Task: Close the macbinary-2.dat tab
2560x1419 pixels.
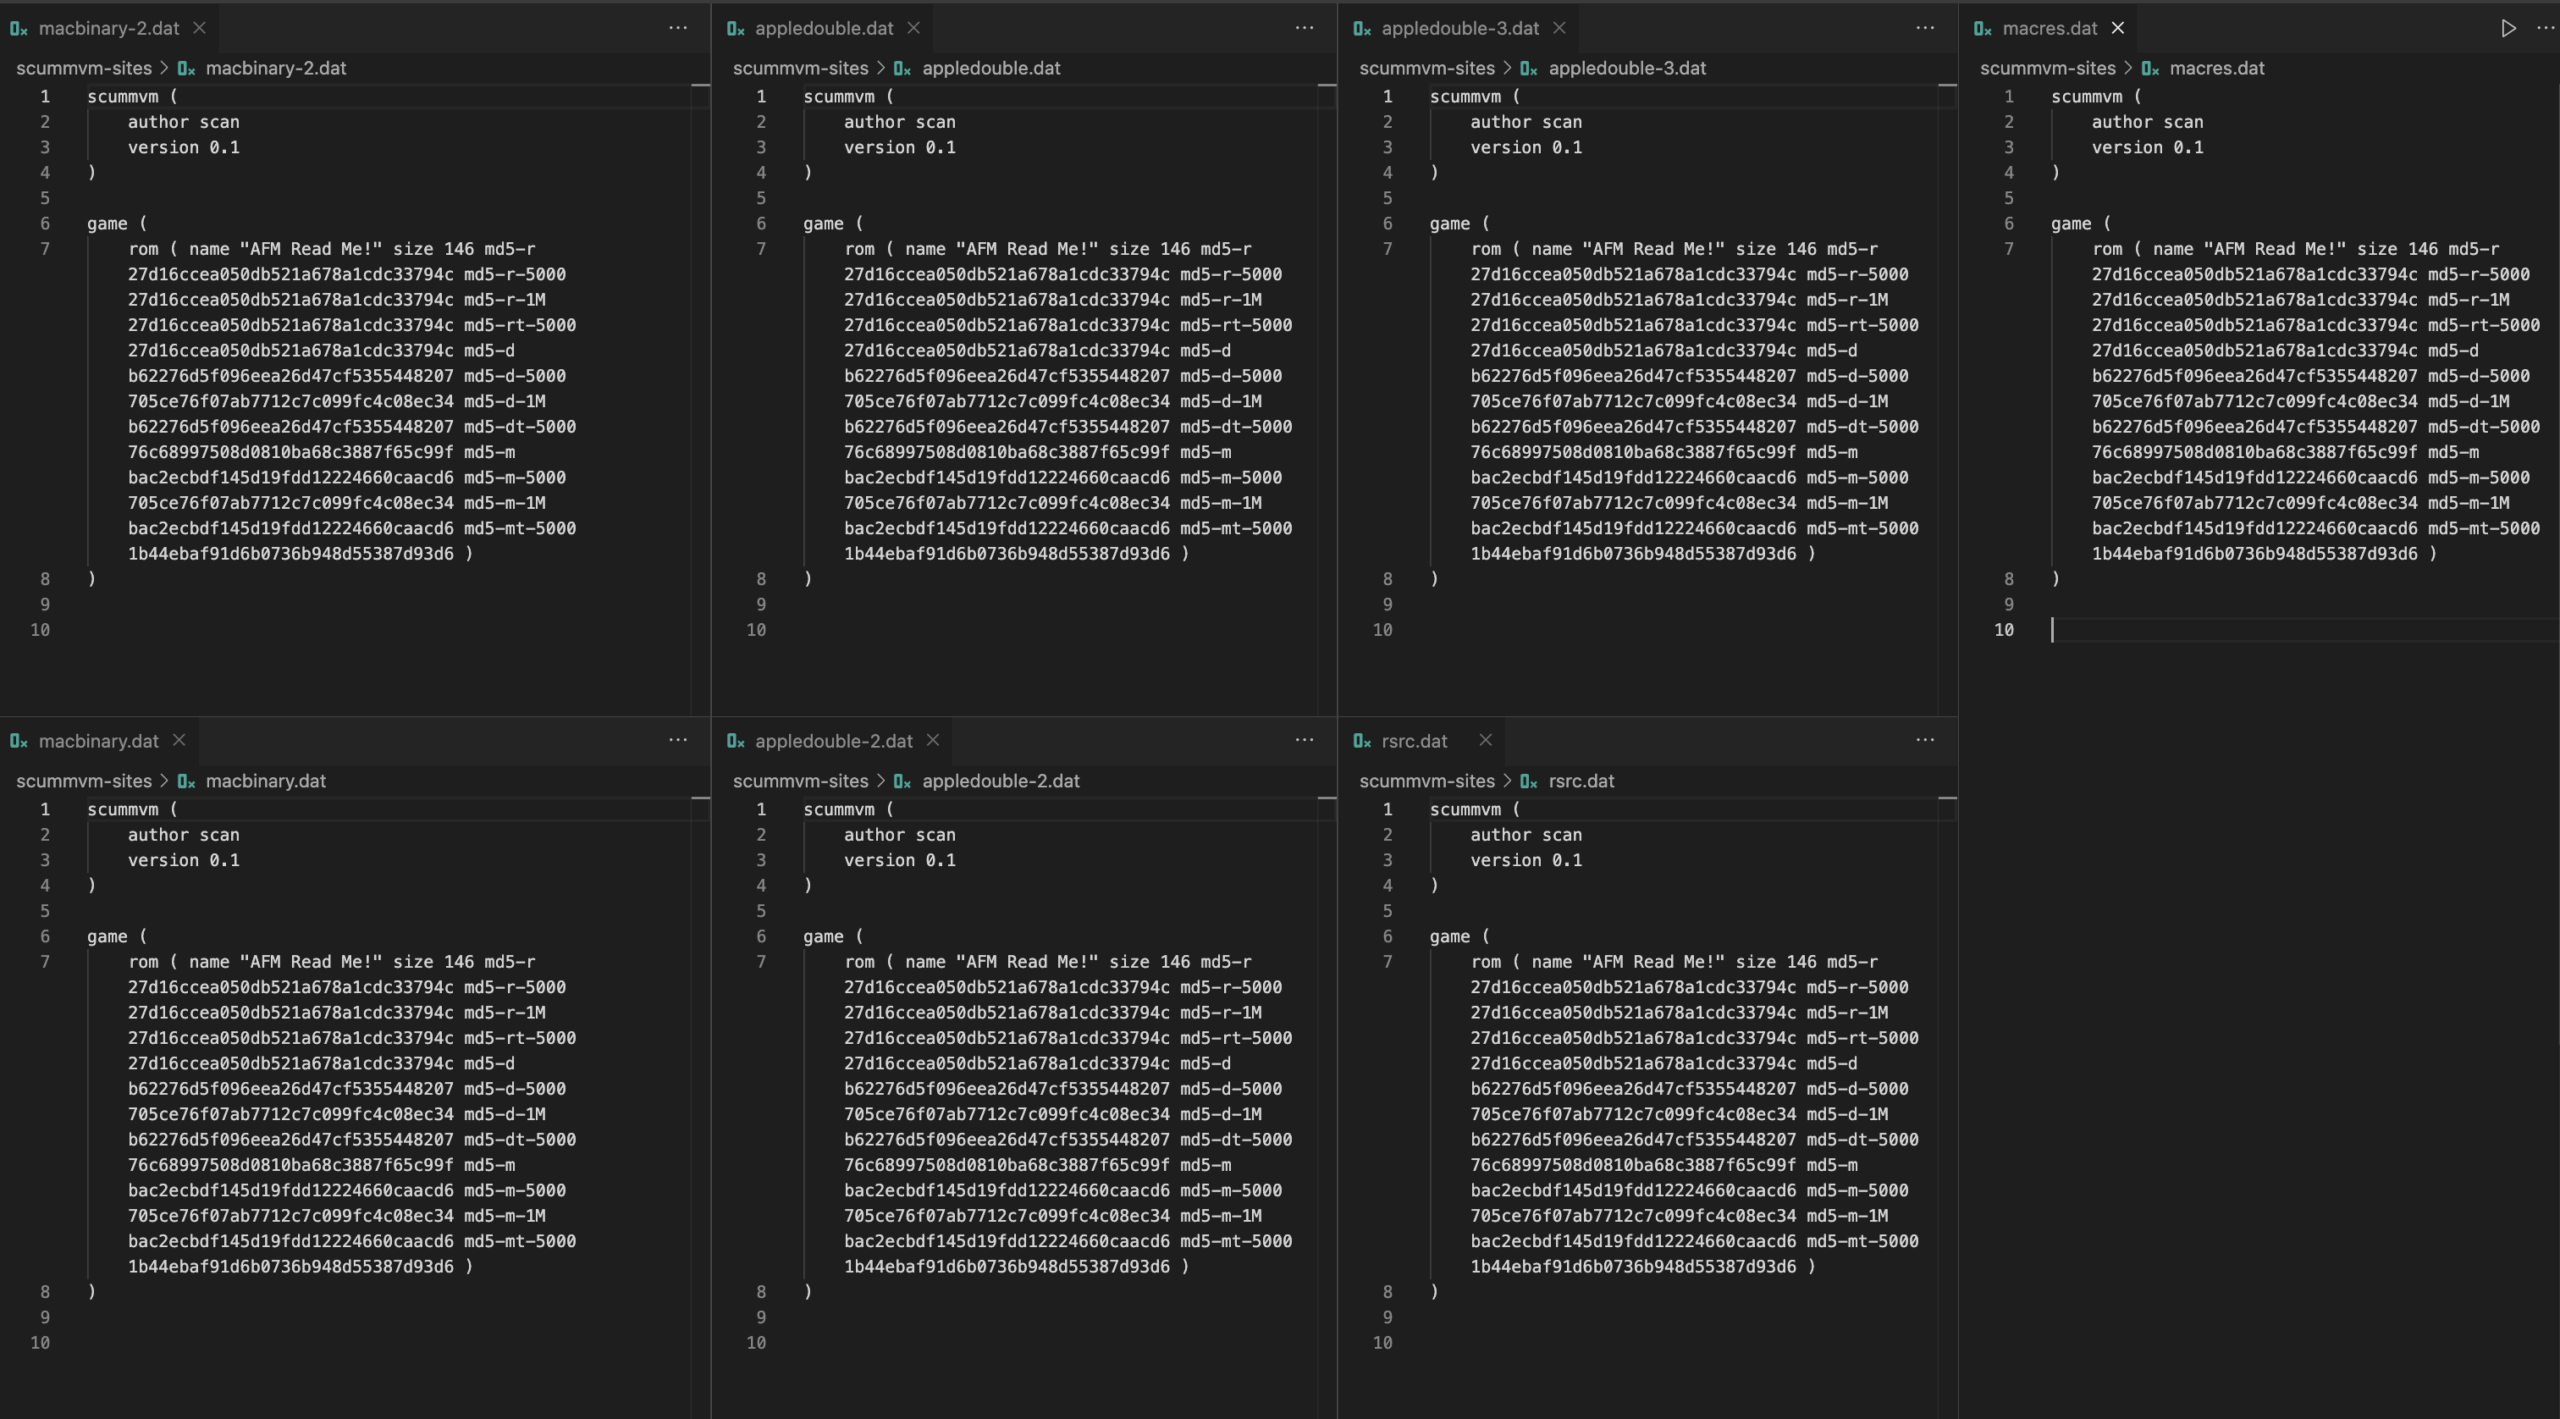Action: coord(199,28)
